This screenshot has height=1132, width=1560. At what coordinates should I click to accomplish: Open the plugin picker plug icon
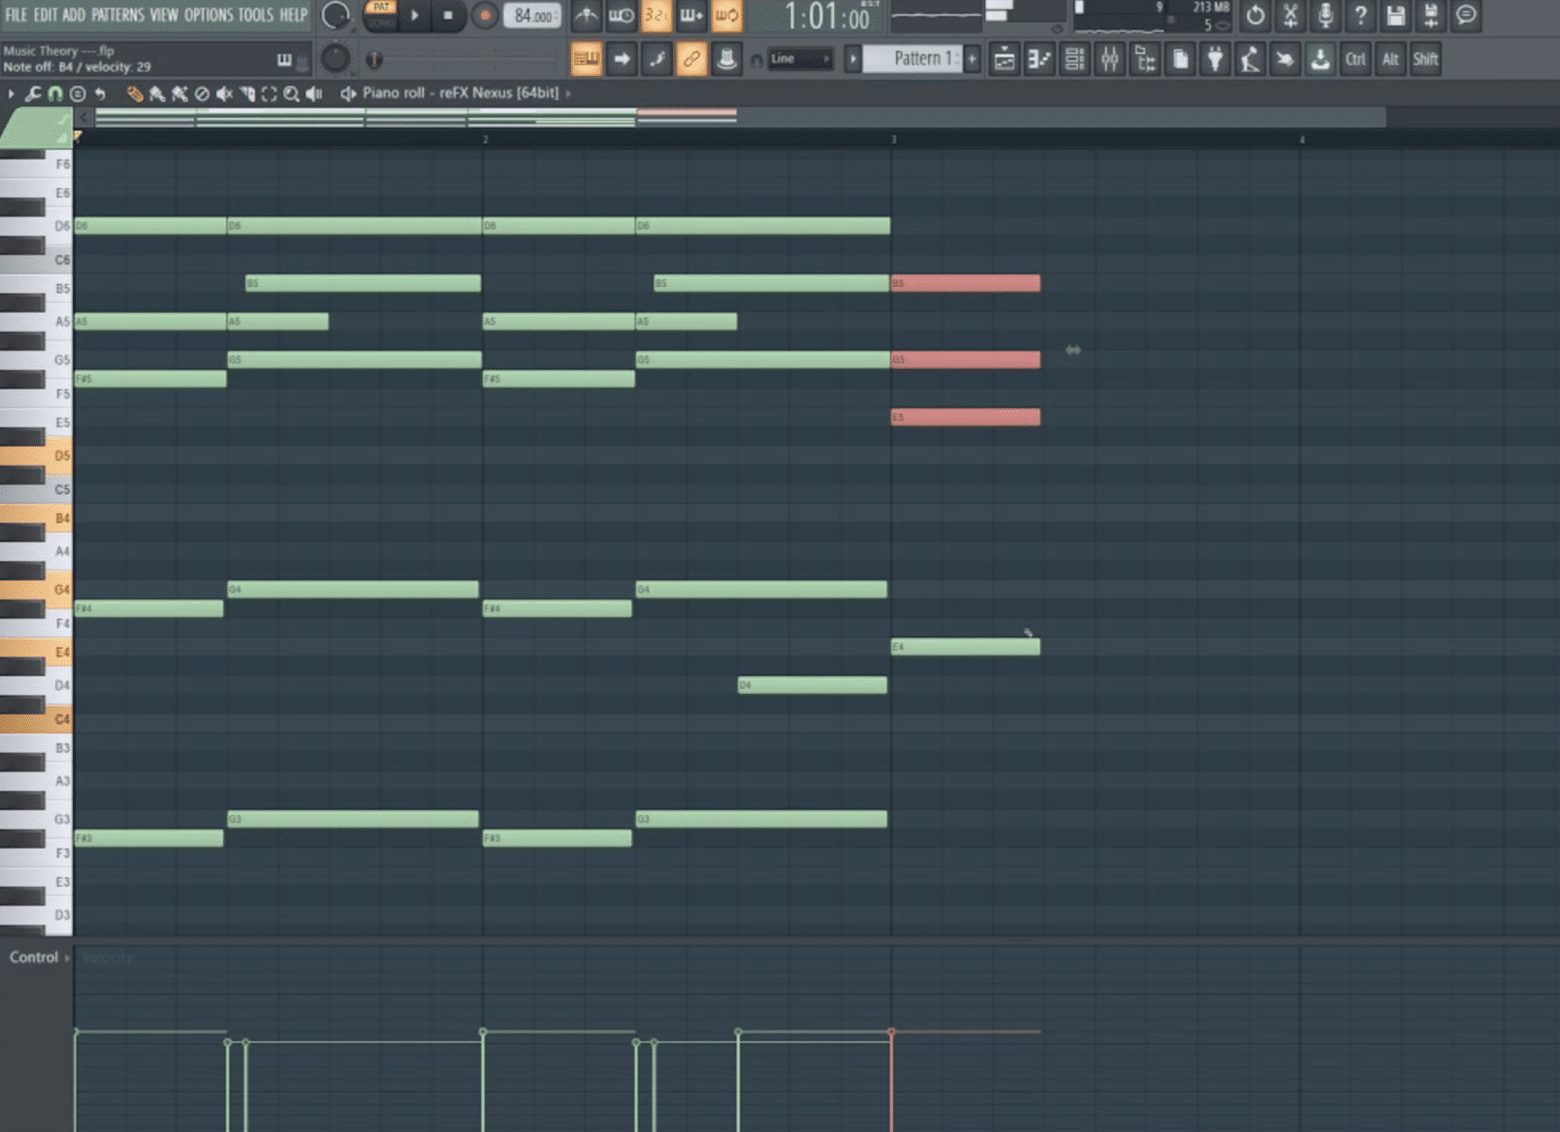point(1215,59)
